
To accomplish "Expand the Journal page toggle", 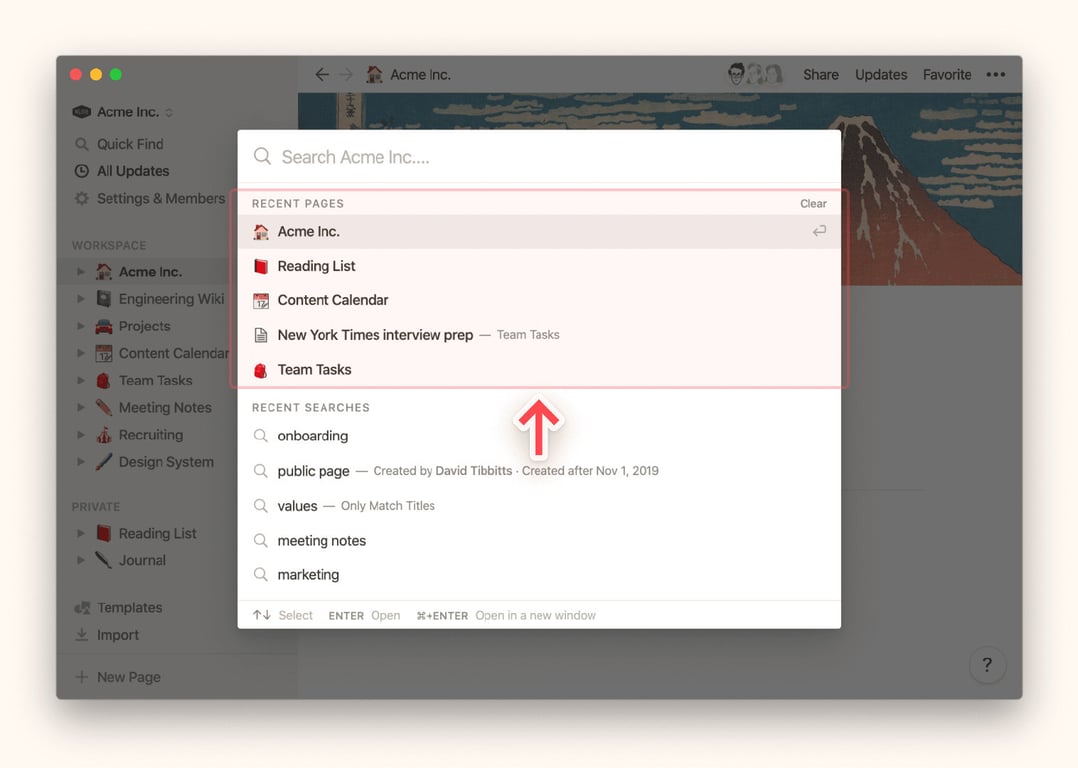I will click(x=81, y=561).
